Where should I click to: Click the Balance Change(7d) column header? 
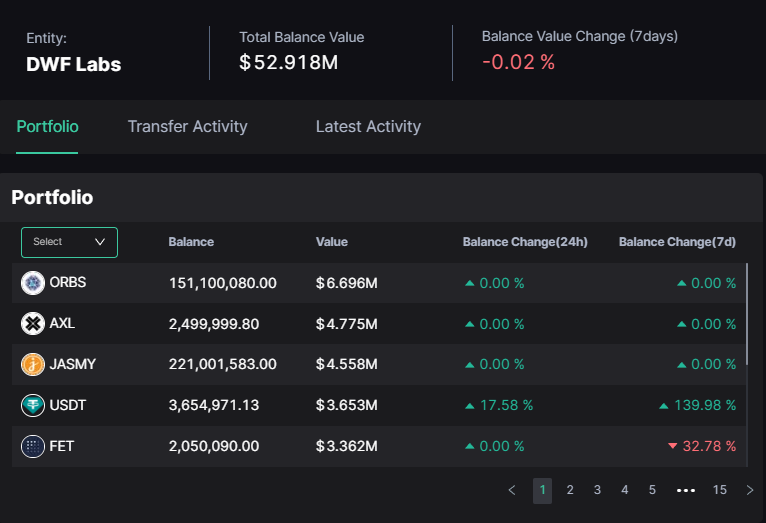pos(677,242)
